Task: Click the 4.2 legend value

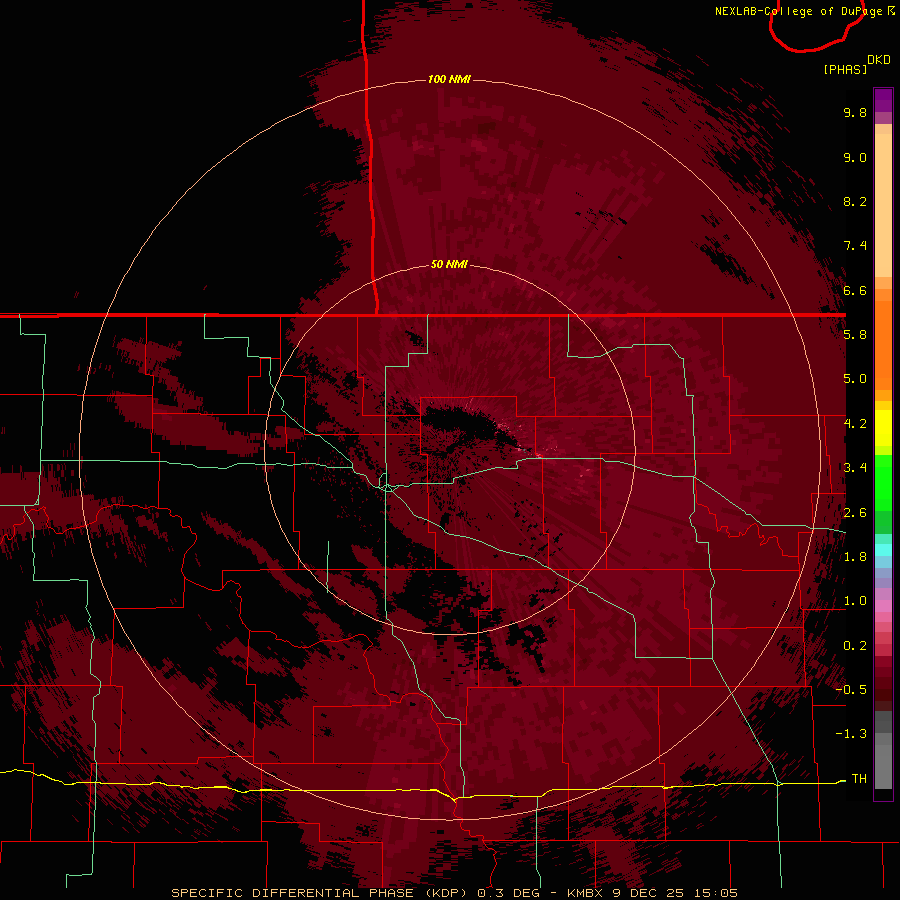Action: [855, 424]
